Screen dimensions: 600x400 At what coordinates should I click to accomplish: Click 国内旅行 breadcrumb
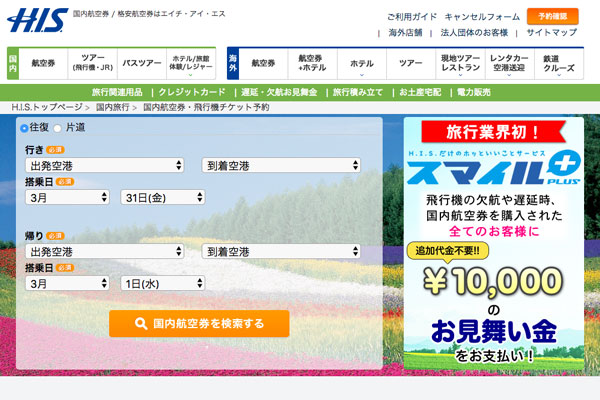112,107
